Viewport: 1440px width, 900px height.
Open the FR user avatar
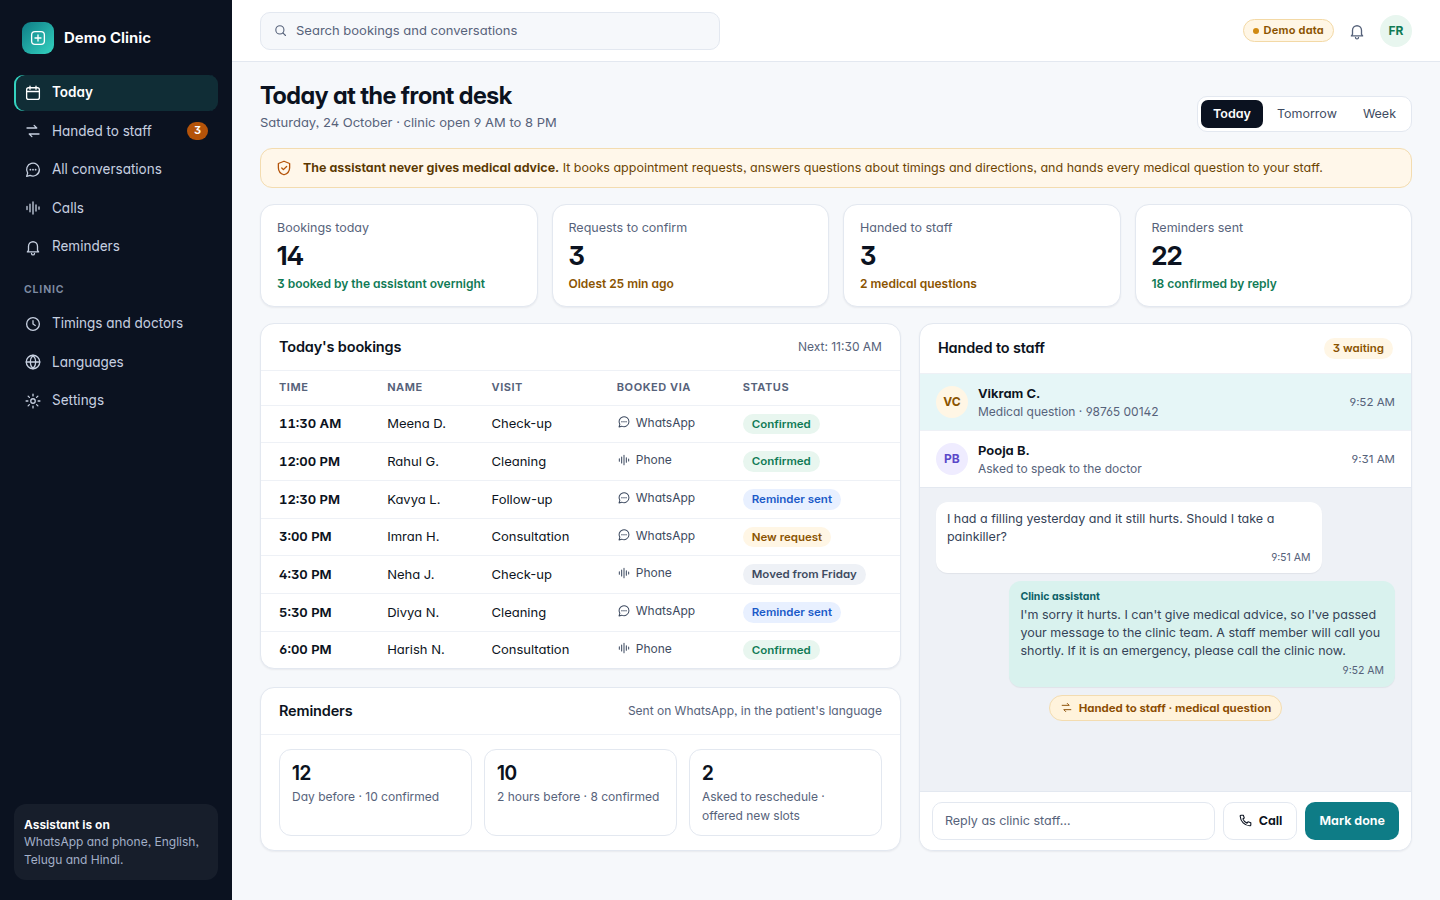point(1396,31)
